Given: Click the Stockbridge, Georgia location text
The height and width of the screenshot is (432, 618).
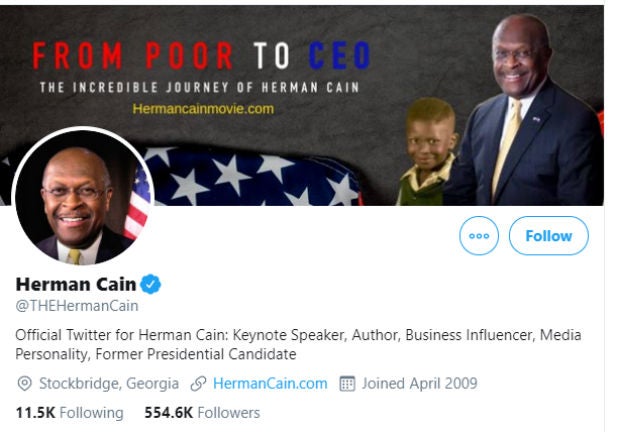Looking at the screenshot, I should [109, 383].
